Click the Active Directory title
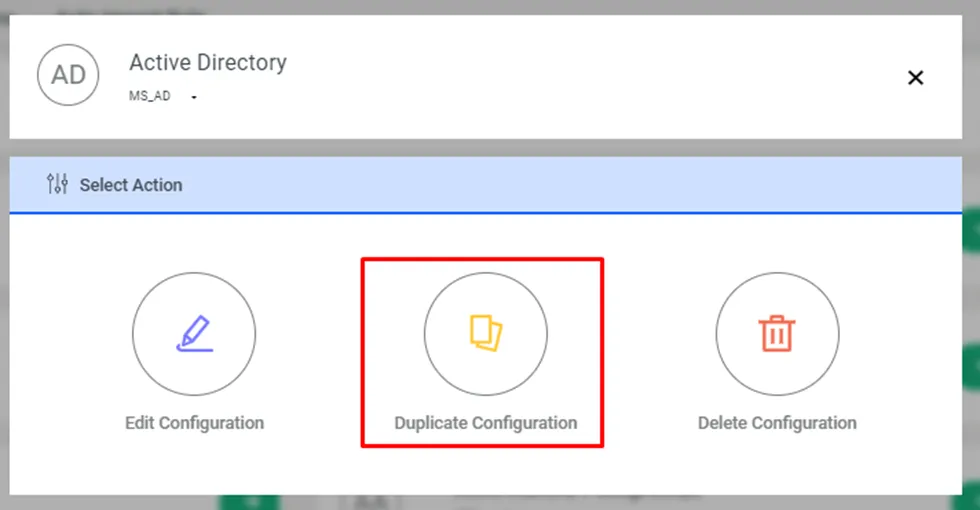 (208, 62)
